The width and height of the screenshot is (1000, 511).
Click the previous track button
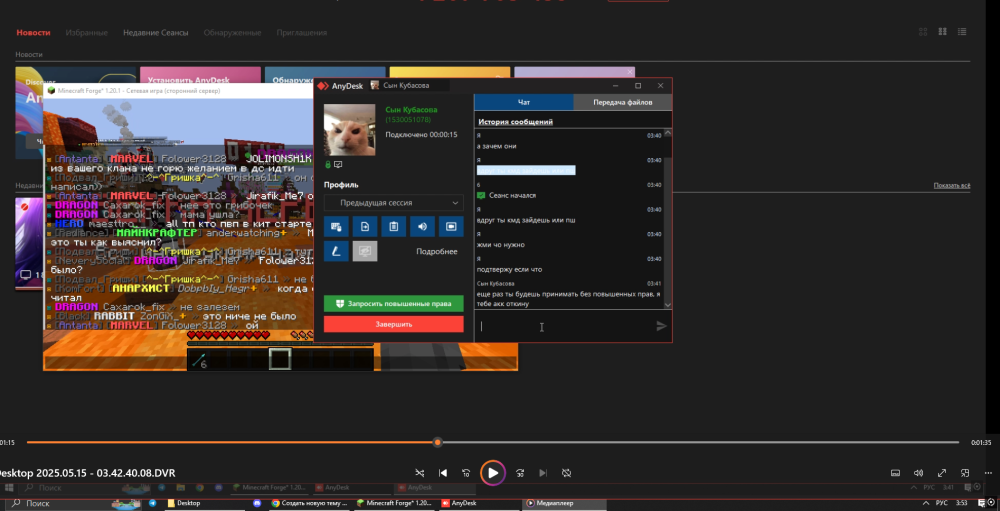point(443,473)
